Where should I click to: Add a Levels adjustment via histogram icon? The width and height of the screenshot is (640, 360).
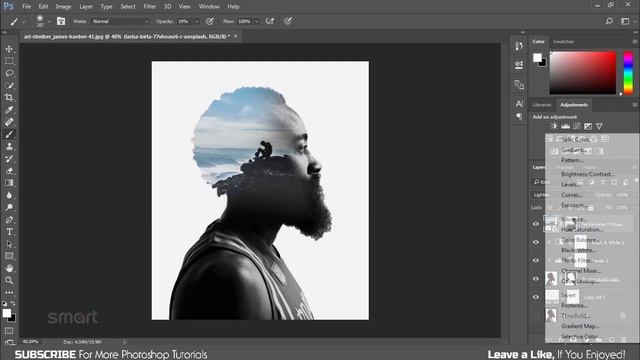tap(565, 126)
